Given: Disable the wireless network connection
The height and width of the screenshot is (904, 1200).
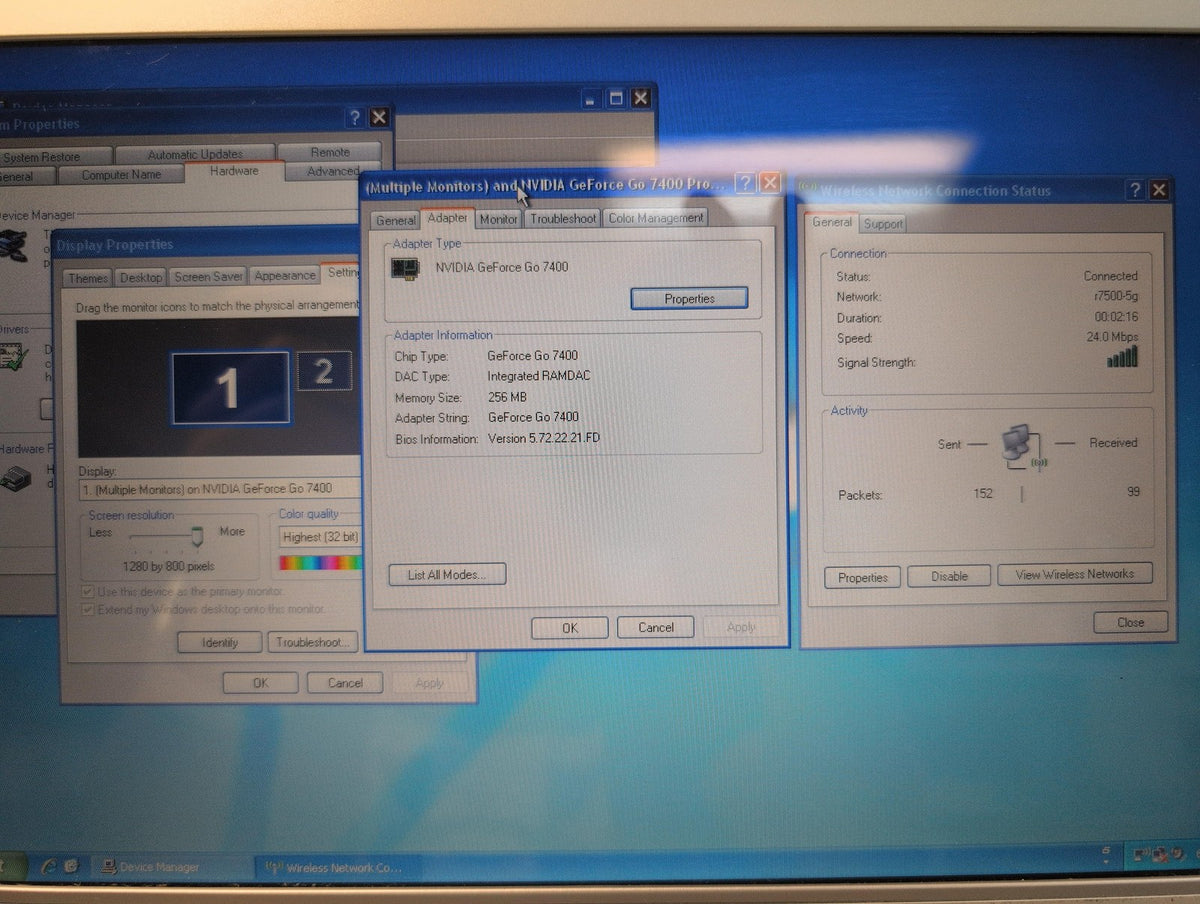Looking at the screenshot, I should (x=950, y=576).
